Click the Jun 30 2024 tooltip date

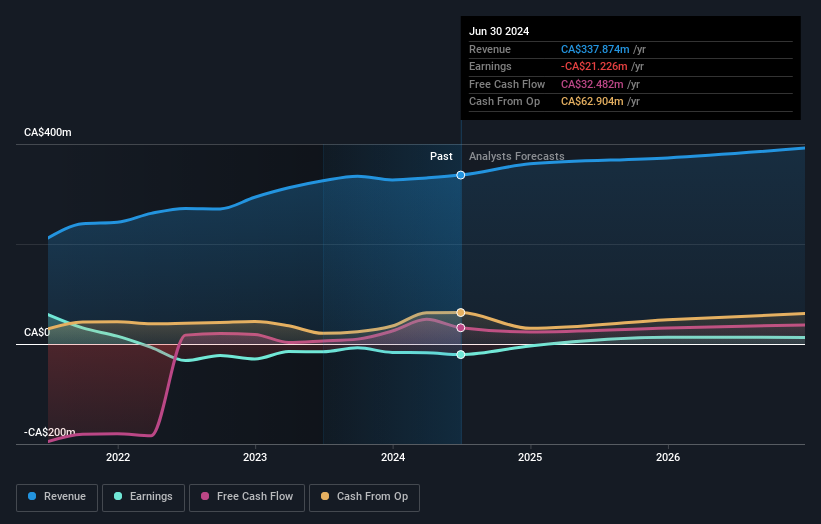pos(499,31)
